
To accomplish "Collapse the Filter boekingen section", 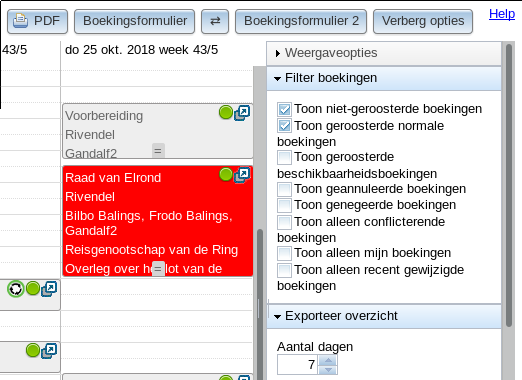I will click(384, 78).
